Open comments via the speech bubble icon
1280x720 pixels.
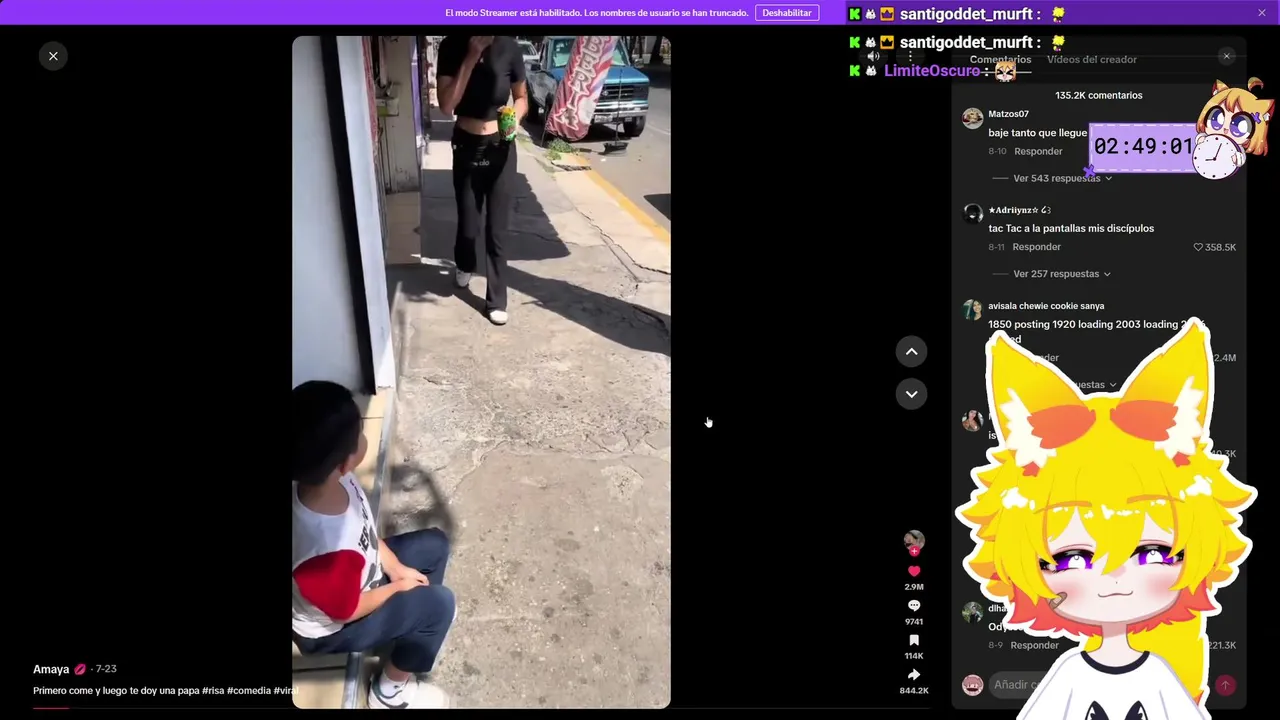[914, 606]
